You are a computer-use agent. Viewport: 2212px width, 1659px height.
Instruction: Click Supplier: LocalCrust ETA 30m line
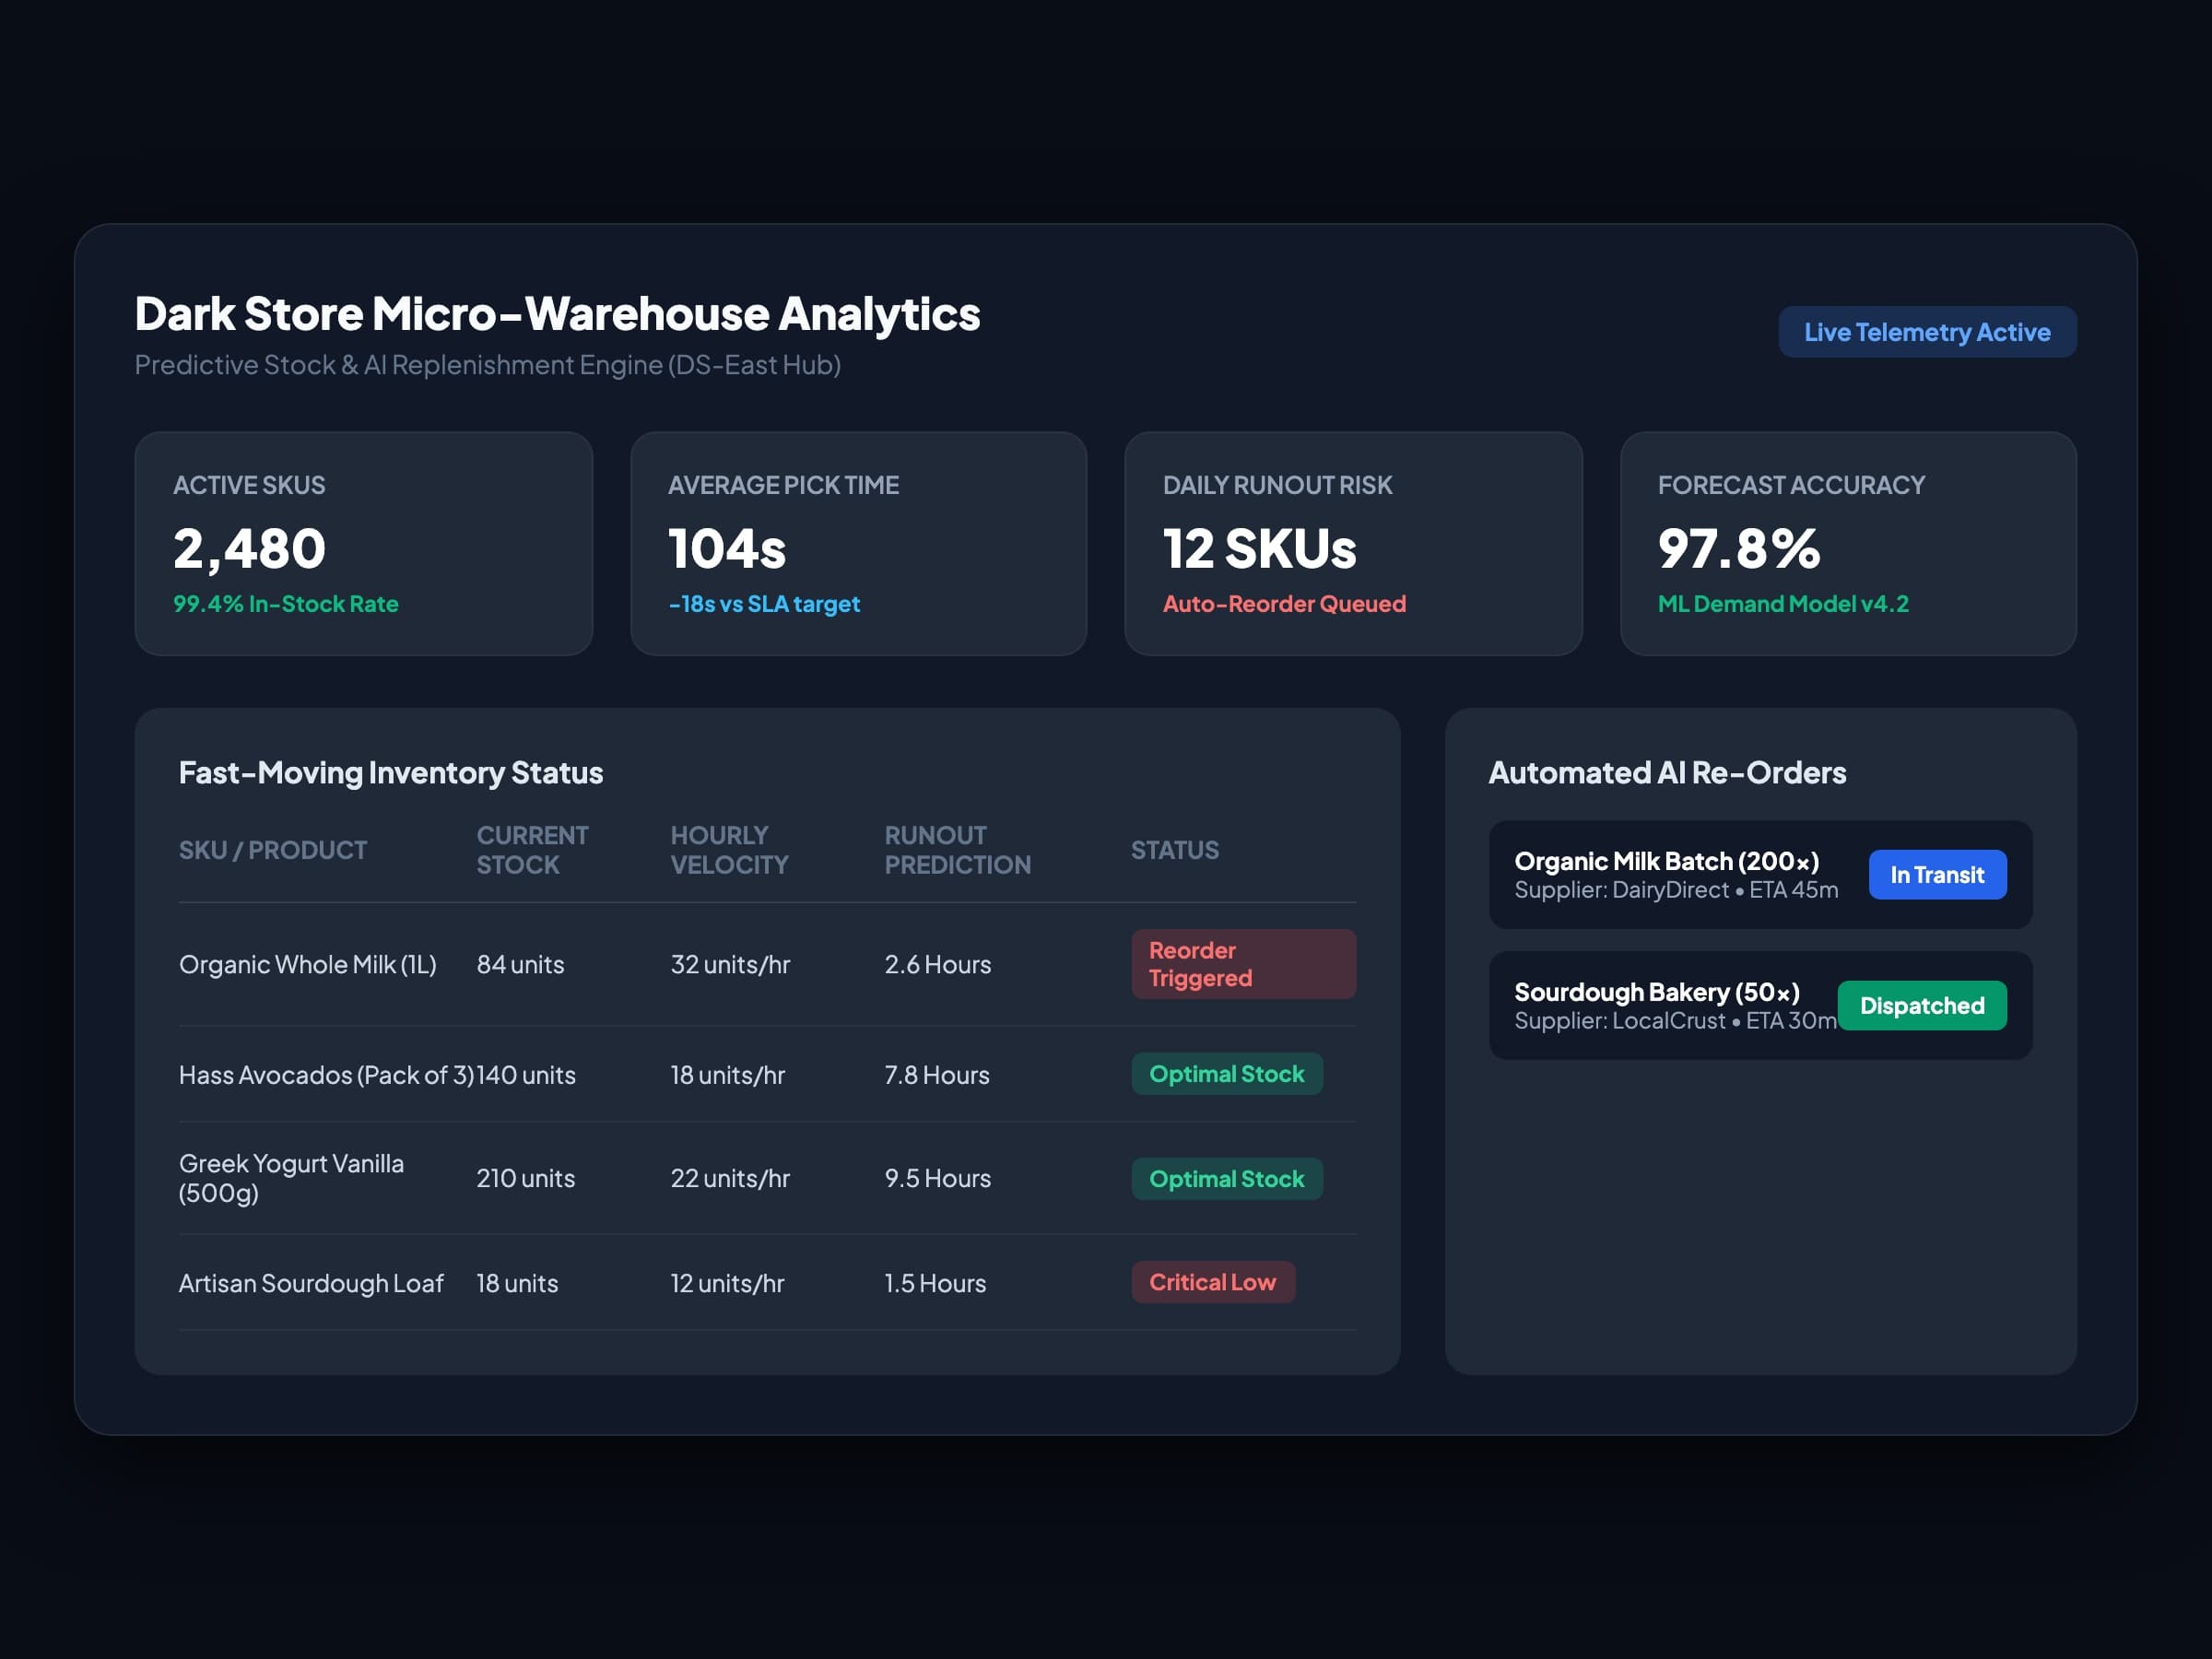(x=1675, y=1021)
